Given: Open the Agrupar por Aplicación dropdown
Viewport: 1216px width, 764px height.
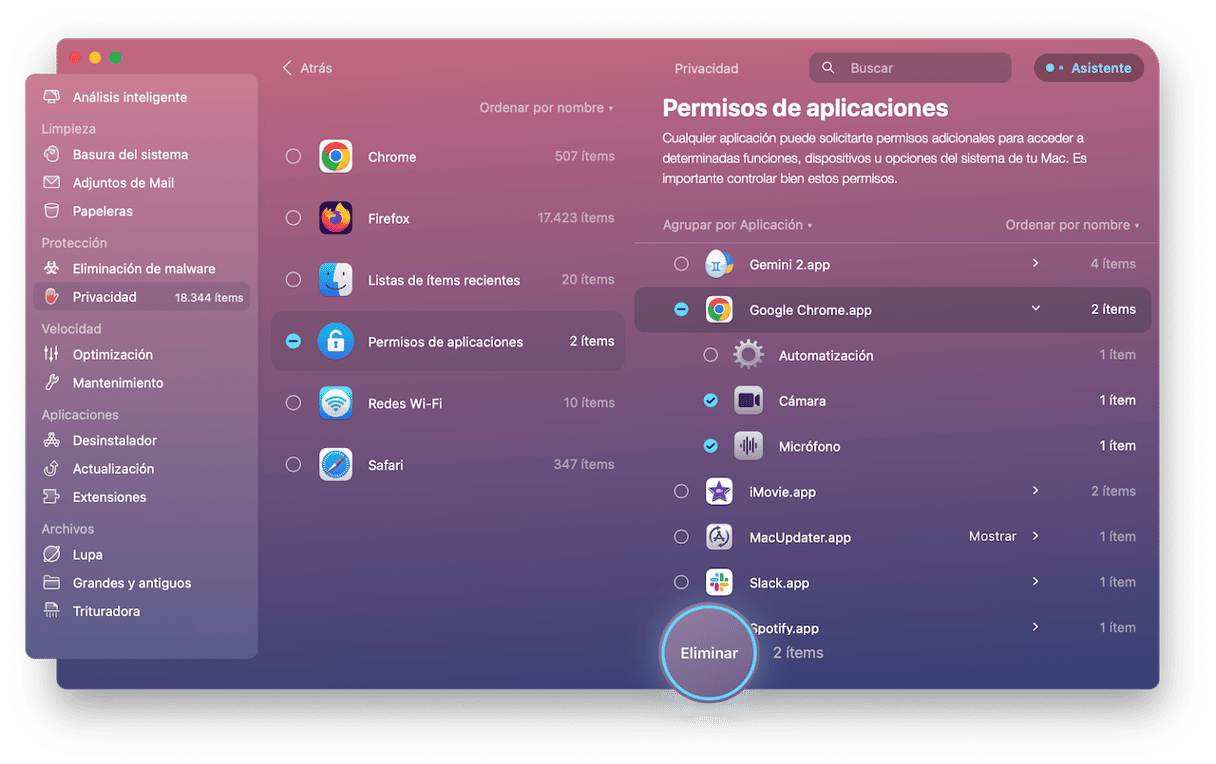Looking at the screenshot, I should (737, 225).
